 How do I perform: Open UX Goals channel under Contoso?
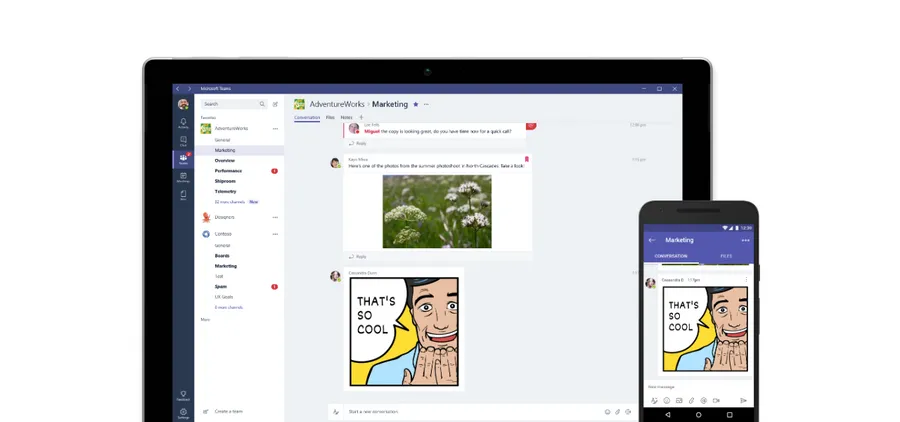(224, 297)
